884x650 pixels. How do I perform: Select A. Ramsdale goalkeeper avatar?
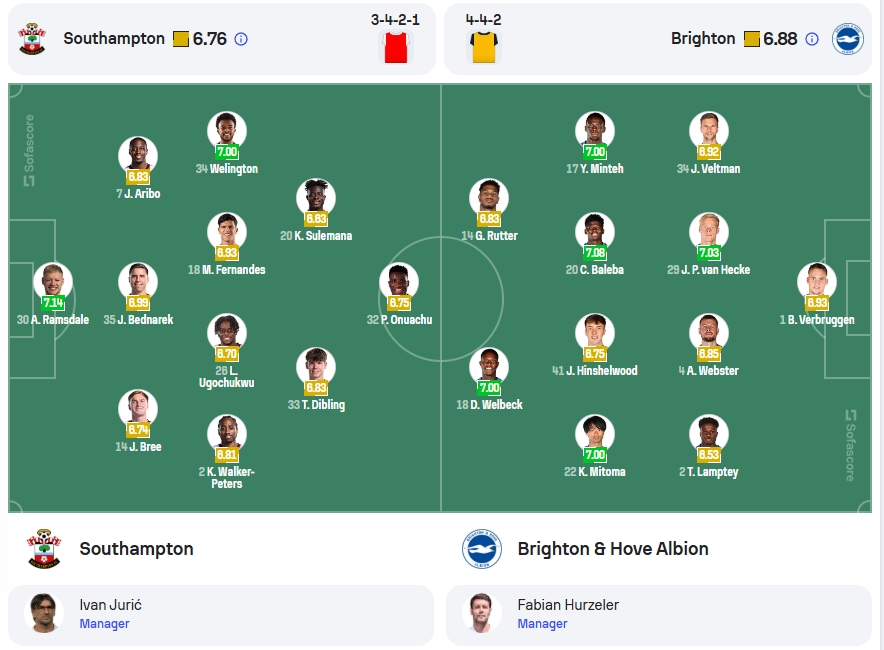(53, 282)
